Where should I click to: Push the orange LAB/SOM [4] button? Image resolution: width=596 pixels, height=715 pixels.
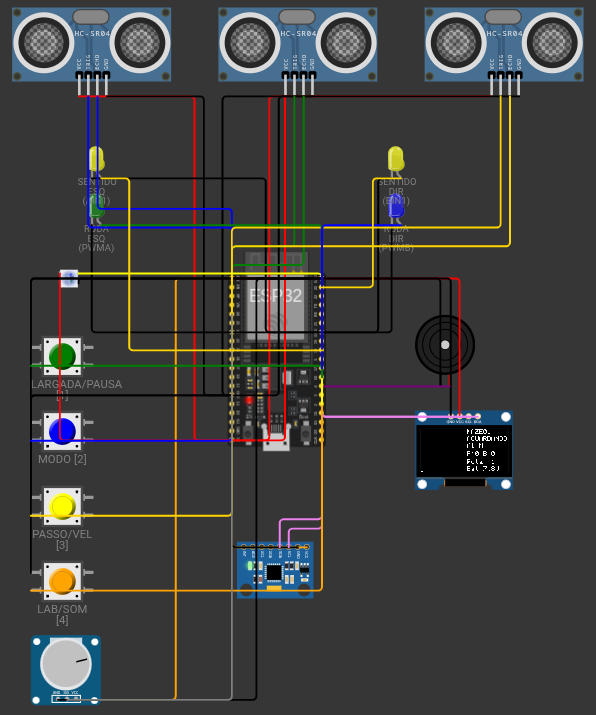click(x=62, y=581)
